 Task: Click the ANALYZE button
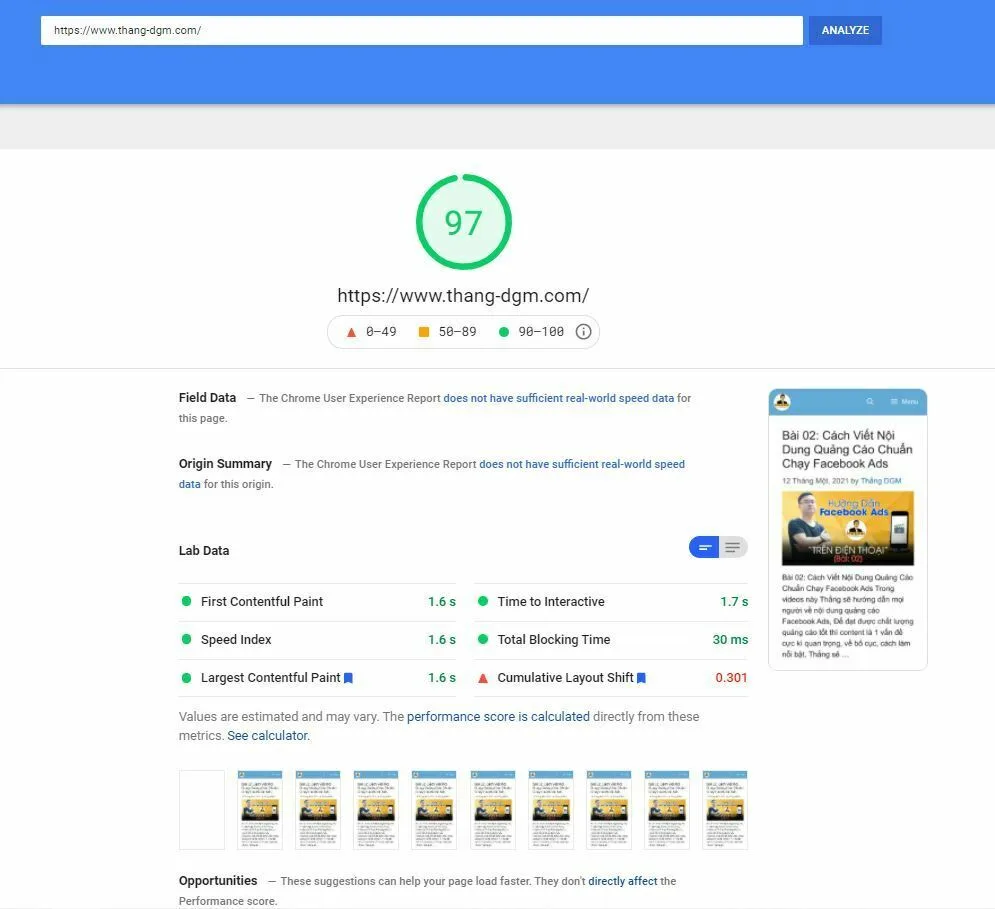[x=845, y=30]
